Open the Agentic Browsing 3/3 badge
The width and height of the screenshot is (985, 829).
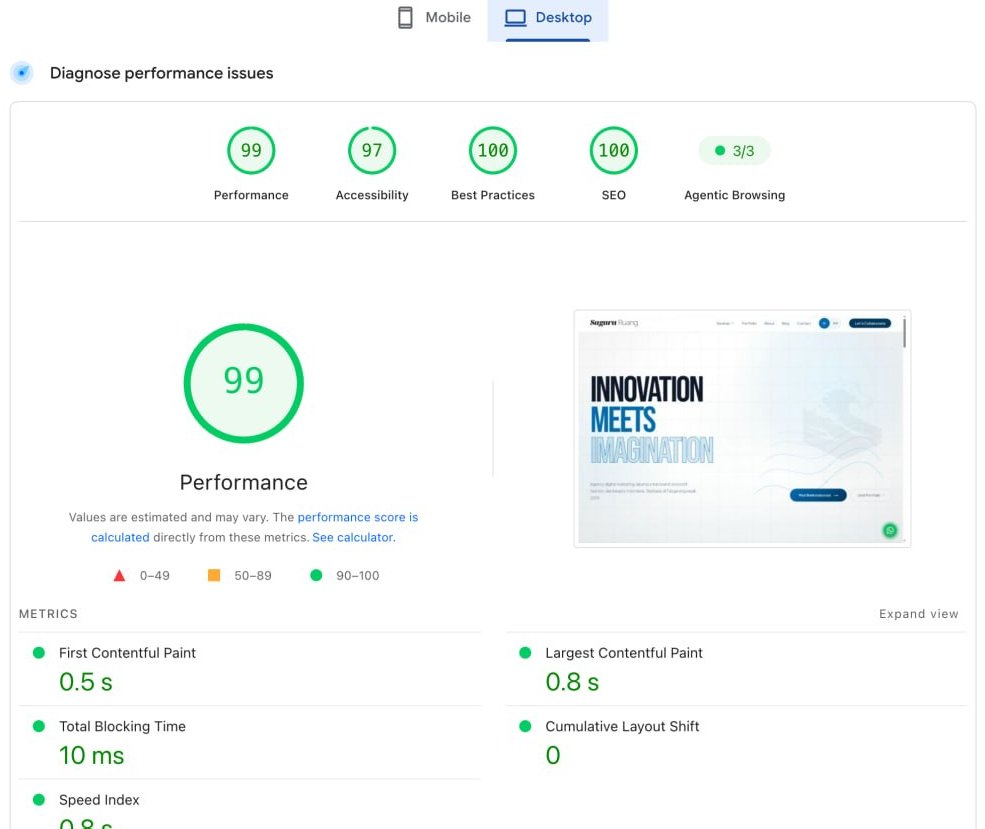(734, 151)
